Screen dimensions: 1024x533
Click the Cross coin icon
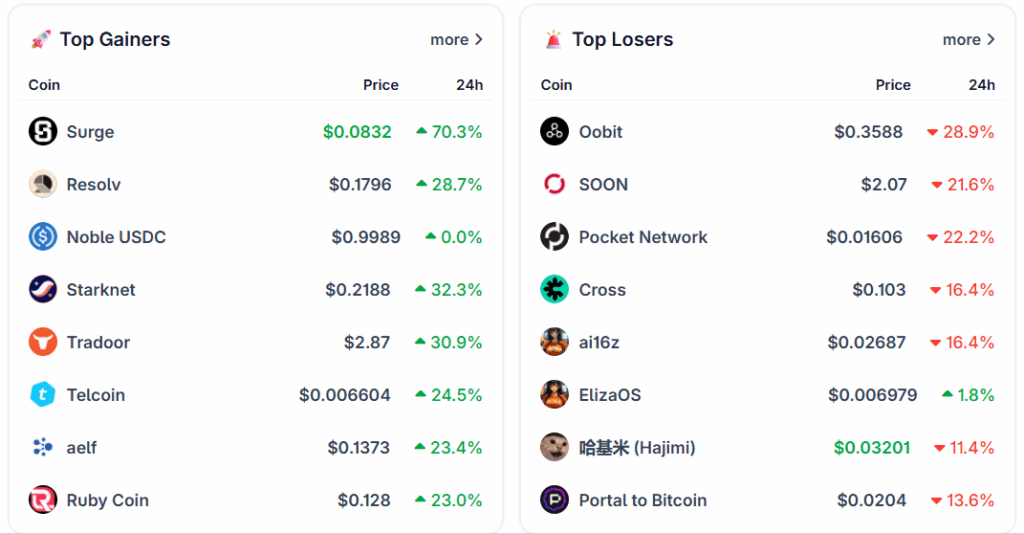pos(555,290)
